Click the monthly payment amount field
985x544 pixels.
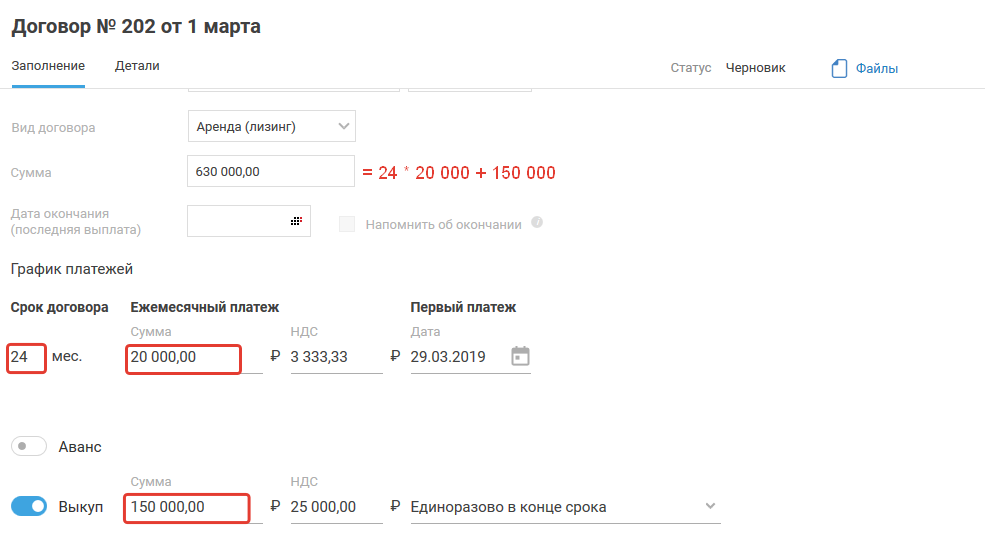184,357
